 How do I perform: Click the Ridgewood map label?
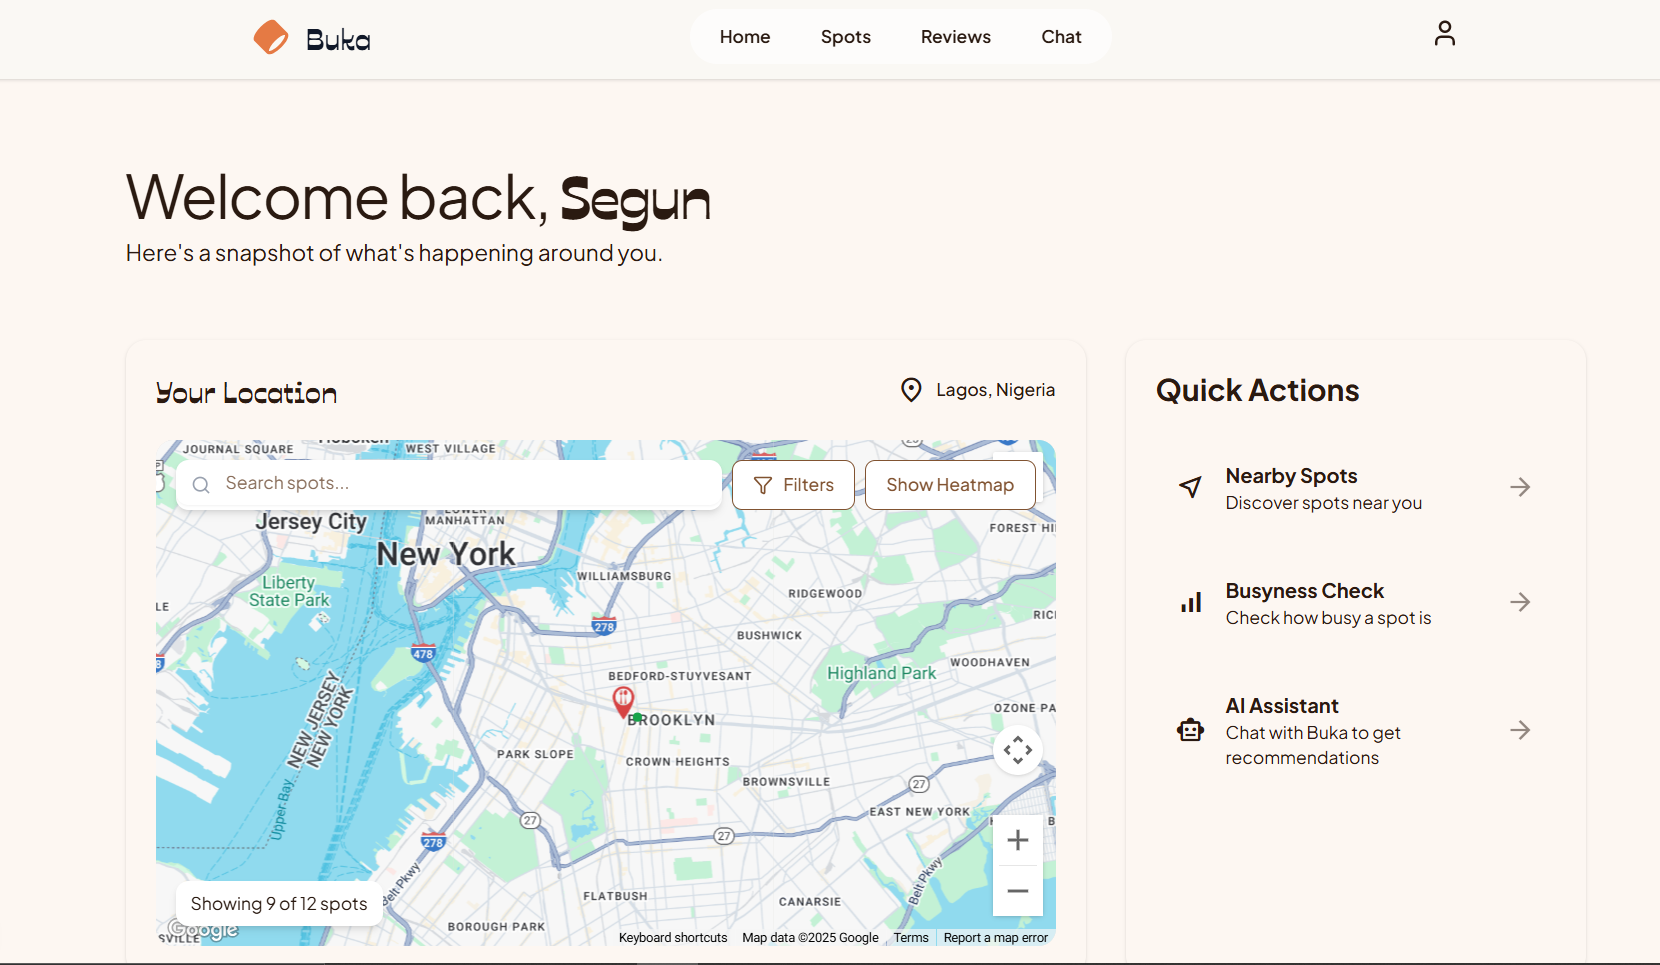pyautogui.click(x=825, y=594)
